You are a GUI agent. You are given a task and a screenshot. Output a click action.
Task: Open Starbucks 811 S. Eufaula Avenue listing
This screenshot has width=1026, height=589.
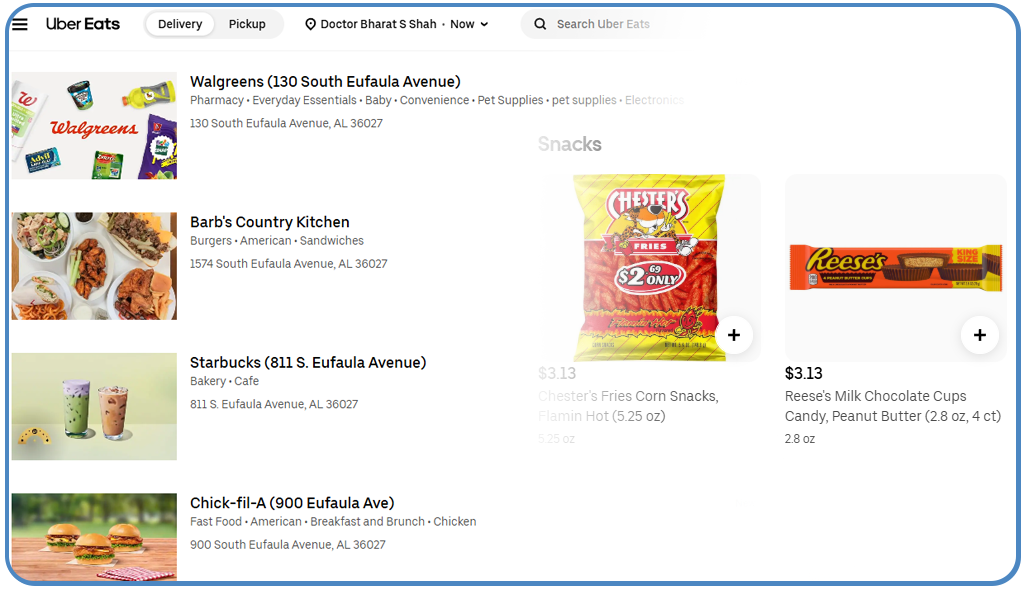click(x=308, y=362)
